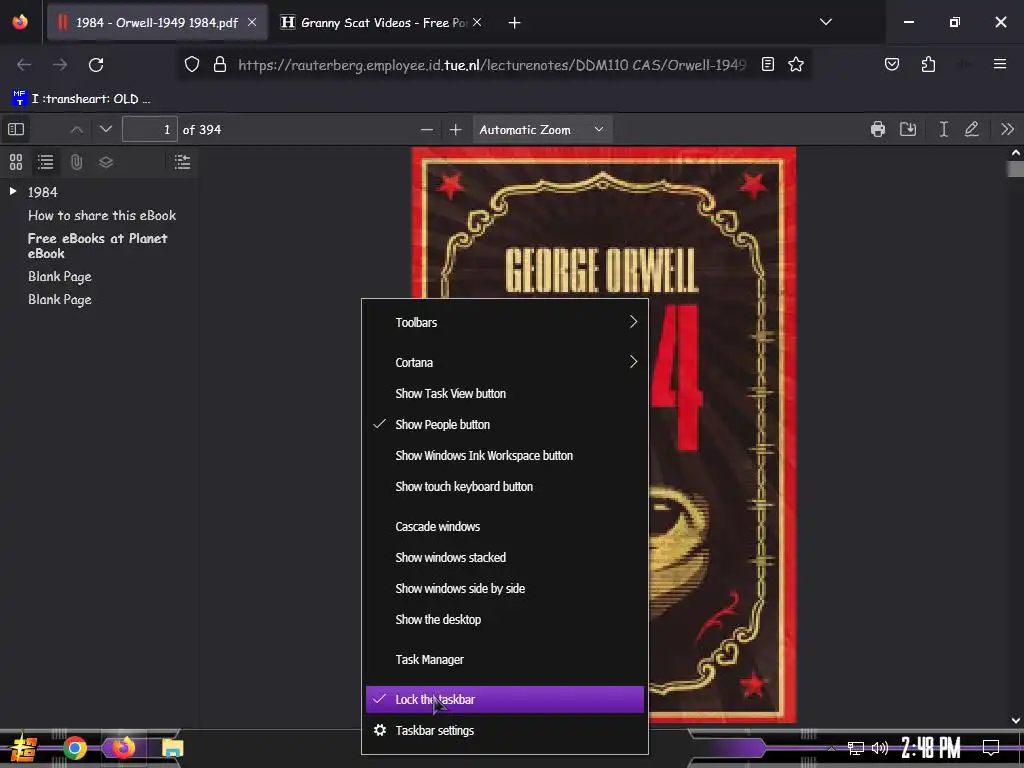The height and width of the screenshot is (768, 1024).
Task: Launch Chrome from the taskbar
Action: [74, 748]
